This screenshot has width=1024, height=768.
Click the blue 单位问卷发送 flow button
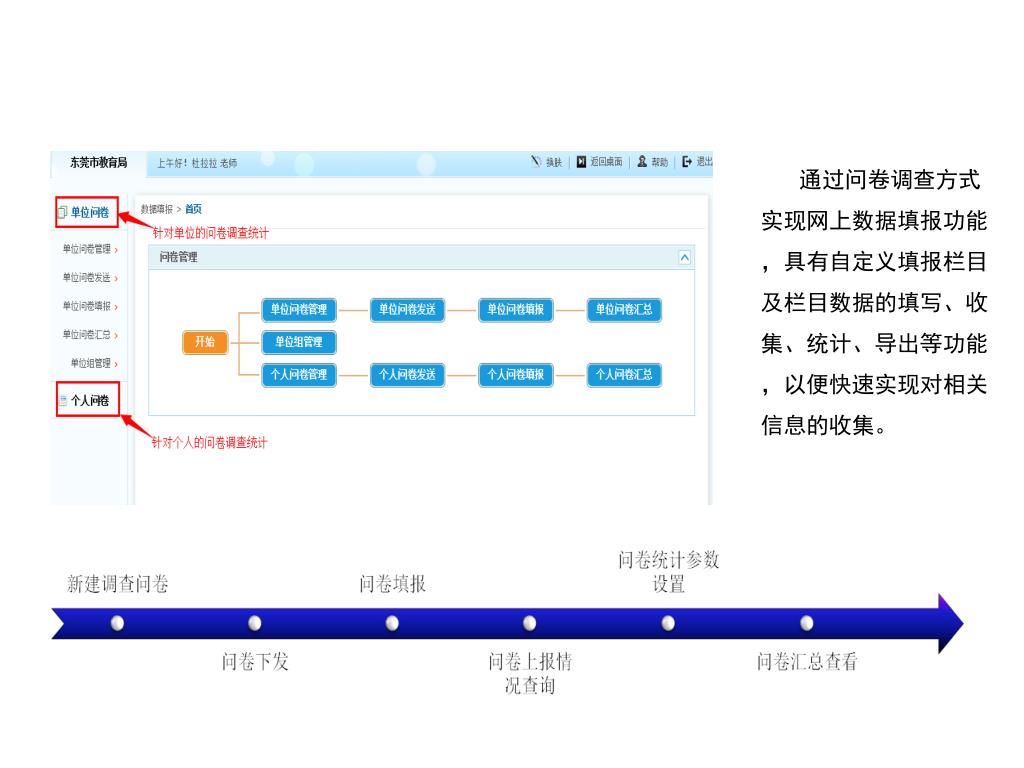(x=408, y=310)
